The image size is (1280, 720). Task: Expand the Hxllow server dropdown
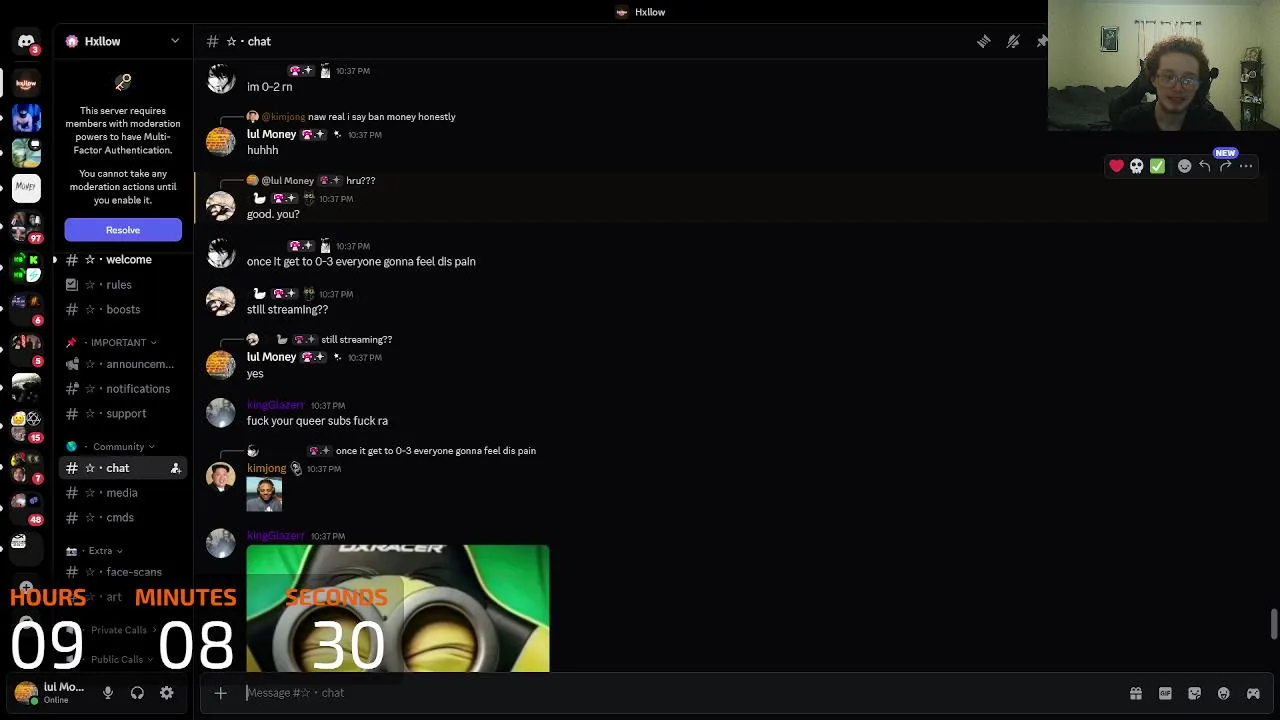pyautogui.click(x=175, y=41)
